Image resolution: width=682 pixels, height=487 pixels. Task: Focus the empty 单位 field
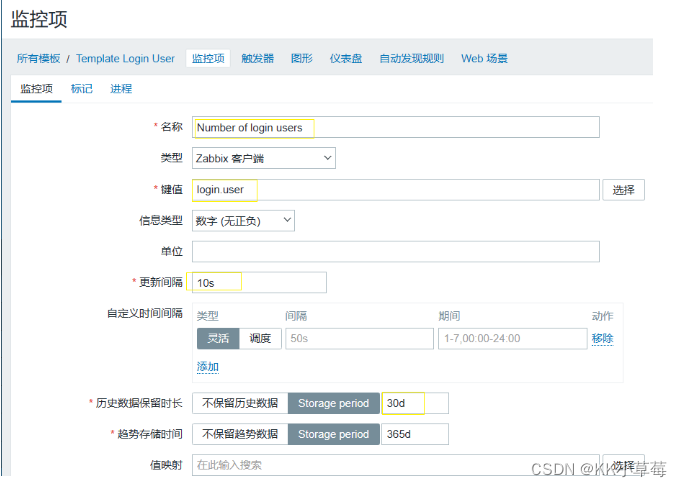tap(396, 251)
